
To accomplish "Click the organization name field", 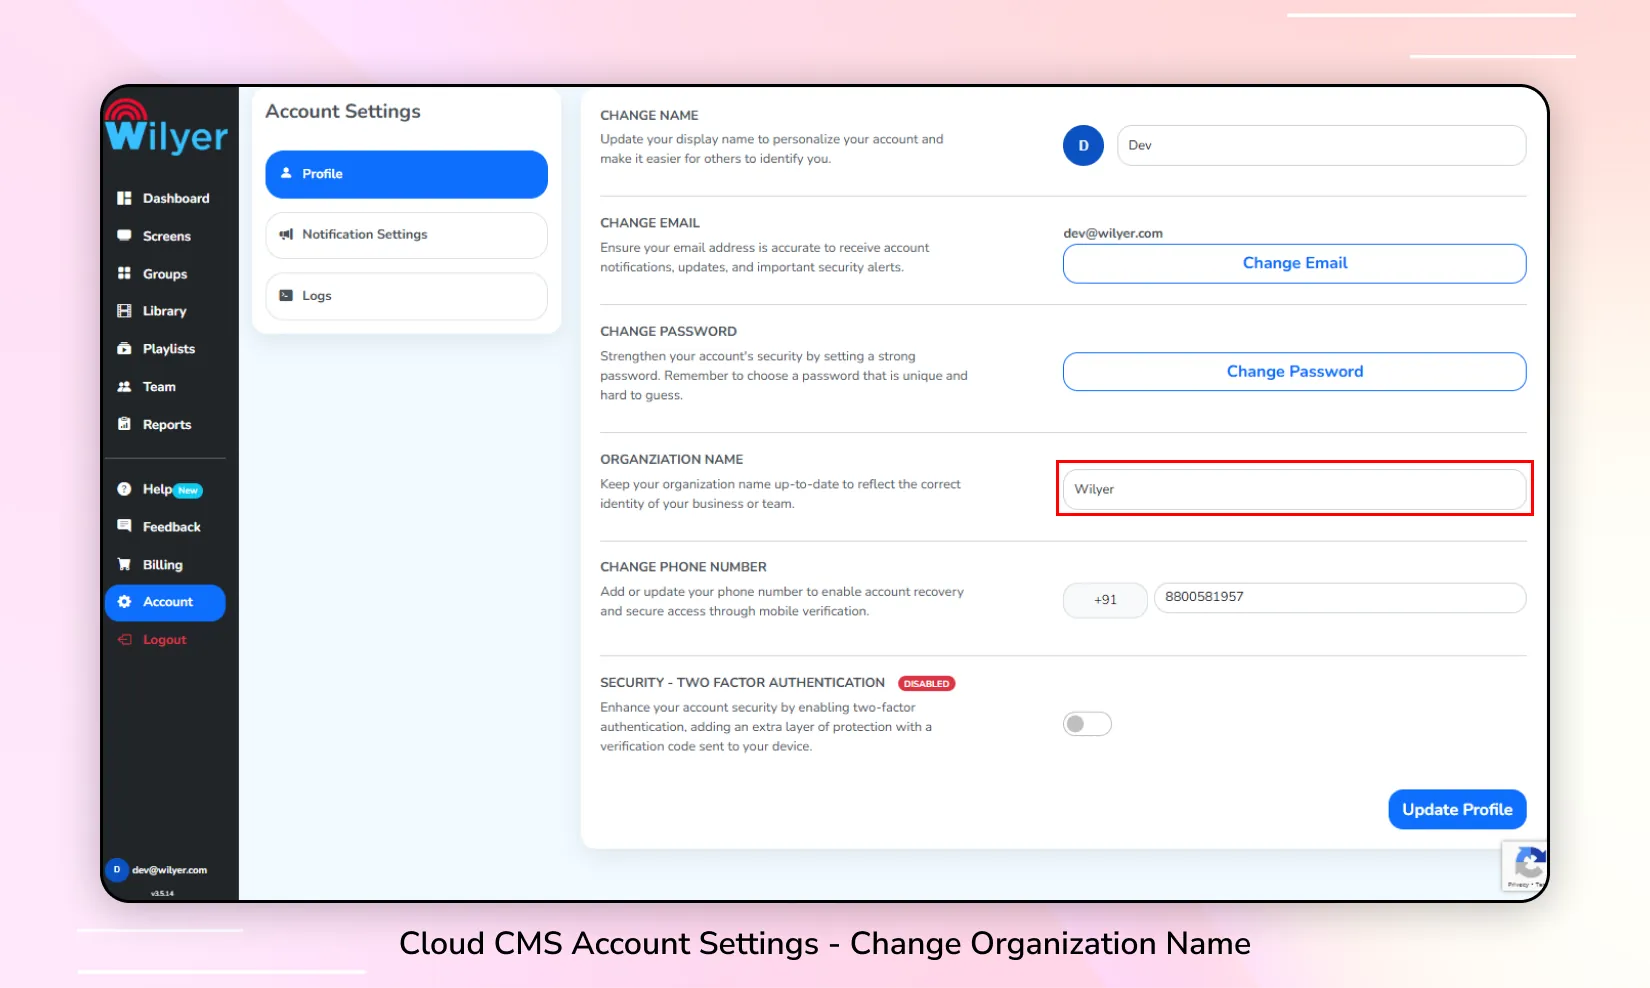I will (1294, 489).
